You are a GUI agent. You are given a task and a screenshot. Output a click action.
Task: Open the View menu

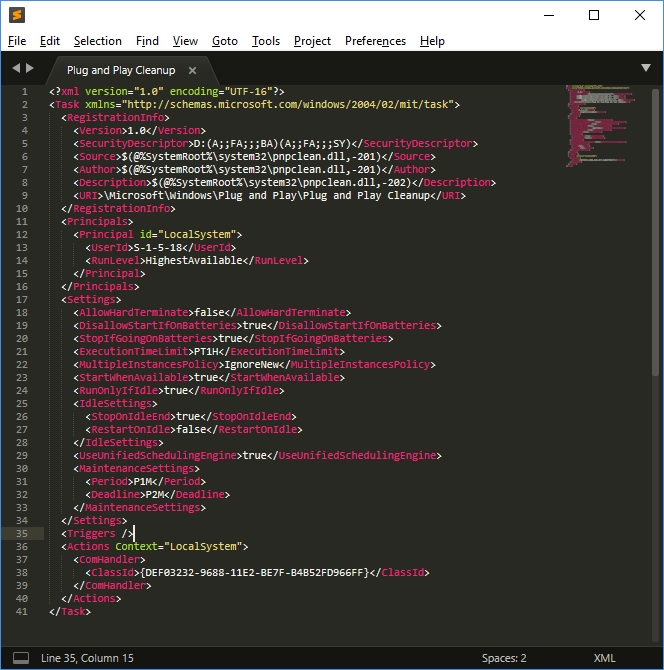[185, 41]
